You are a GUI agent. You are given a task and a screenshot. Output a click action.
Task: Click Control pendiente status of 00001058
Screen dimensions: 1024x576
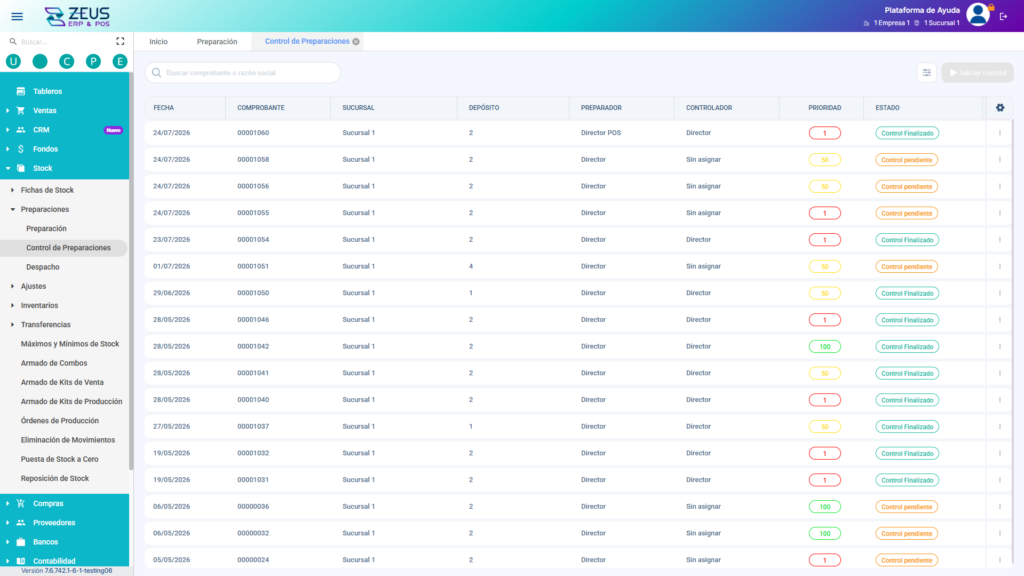[x=906, y=160]
